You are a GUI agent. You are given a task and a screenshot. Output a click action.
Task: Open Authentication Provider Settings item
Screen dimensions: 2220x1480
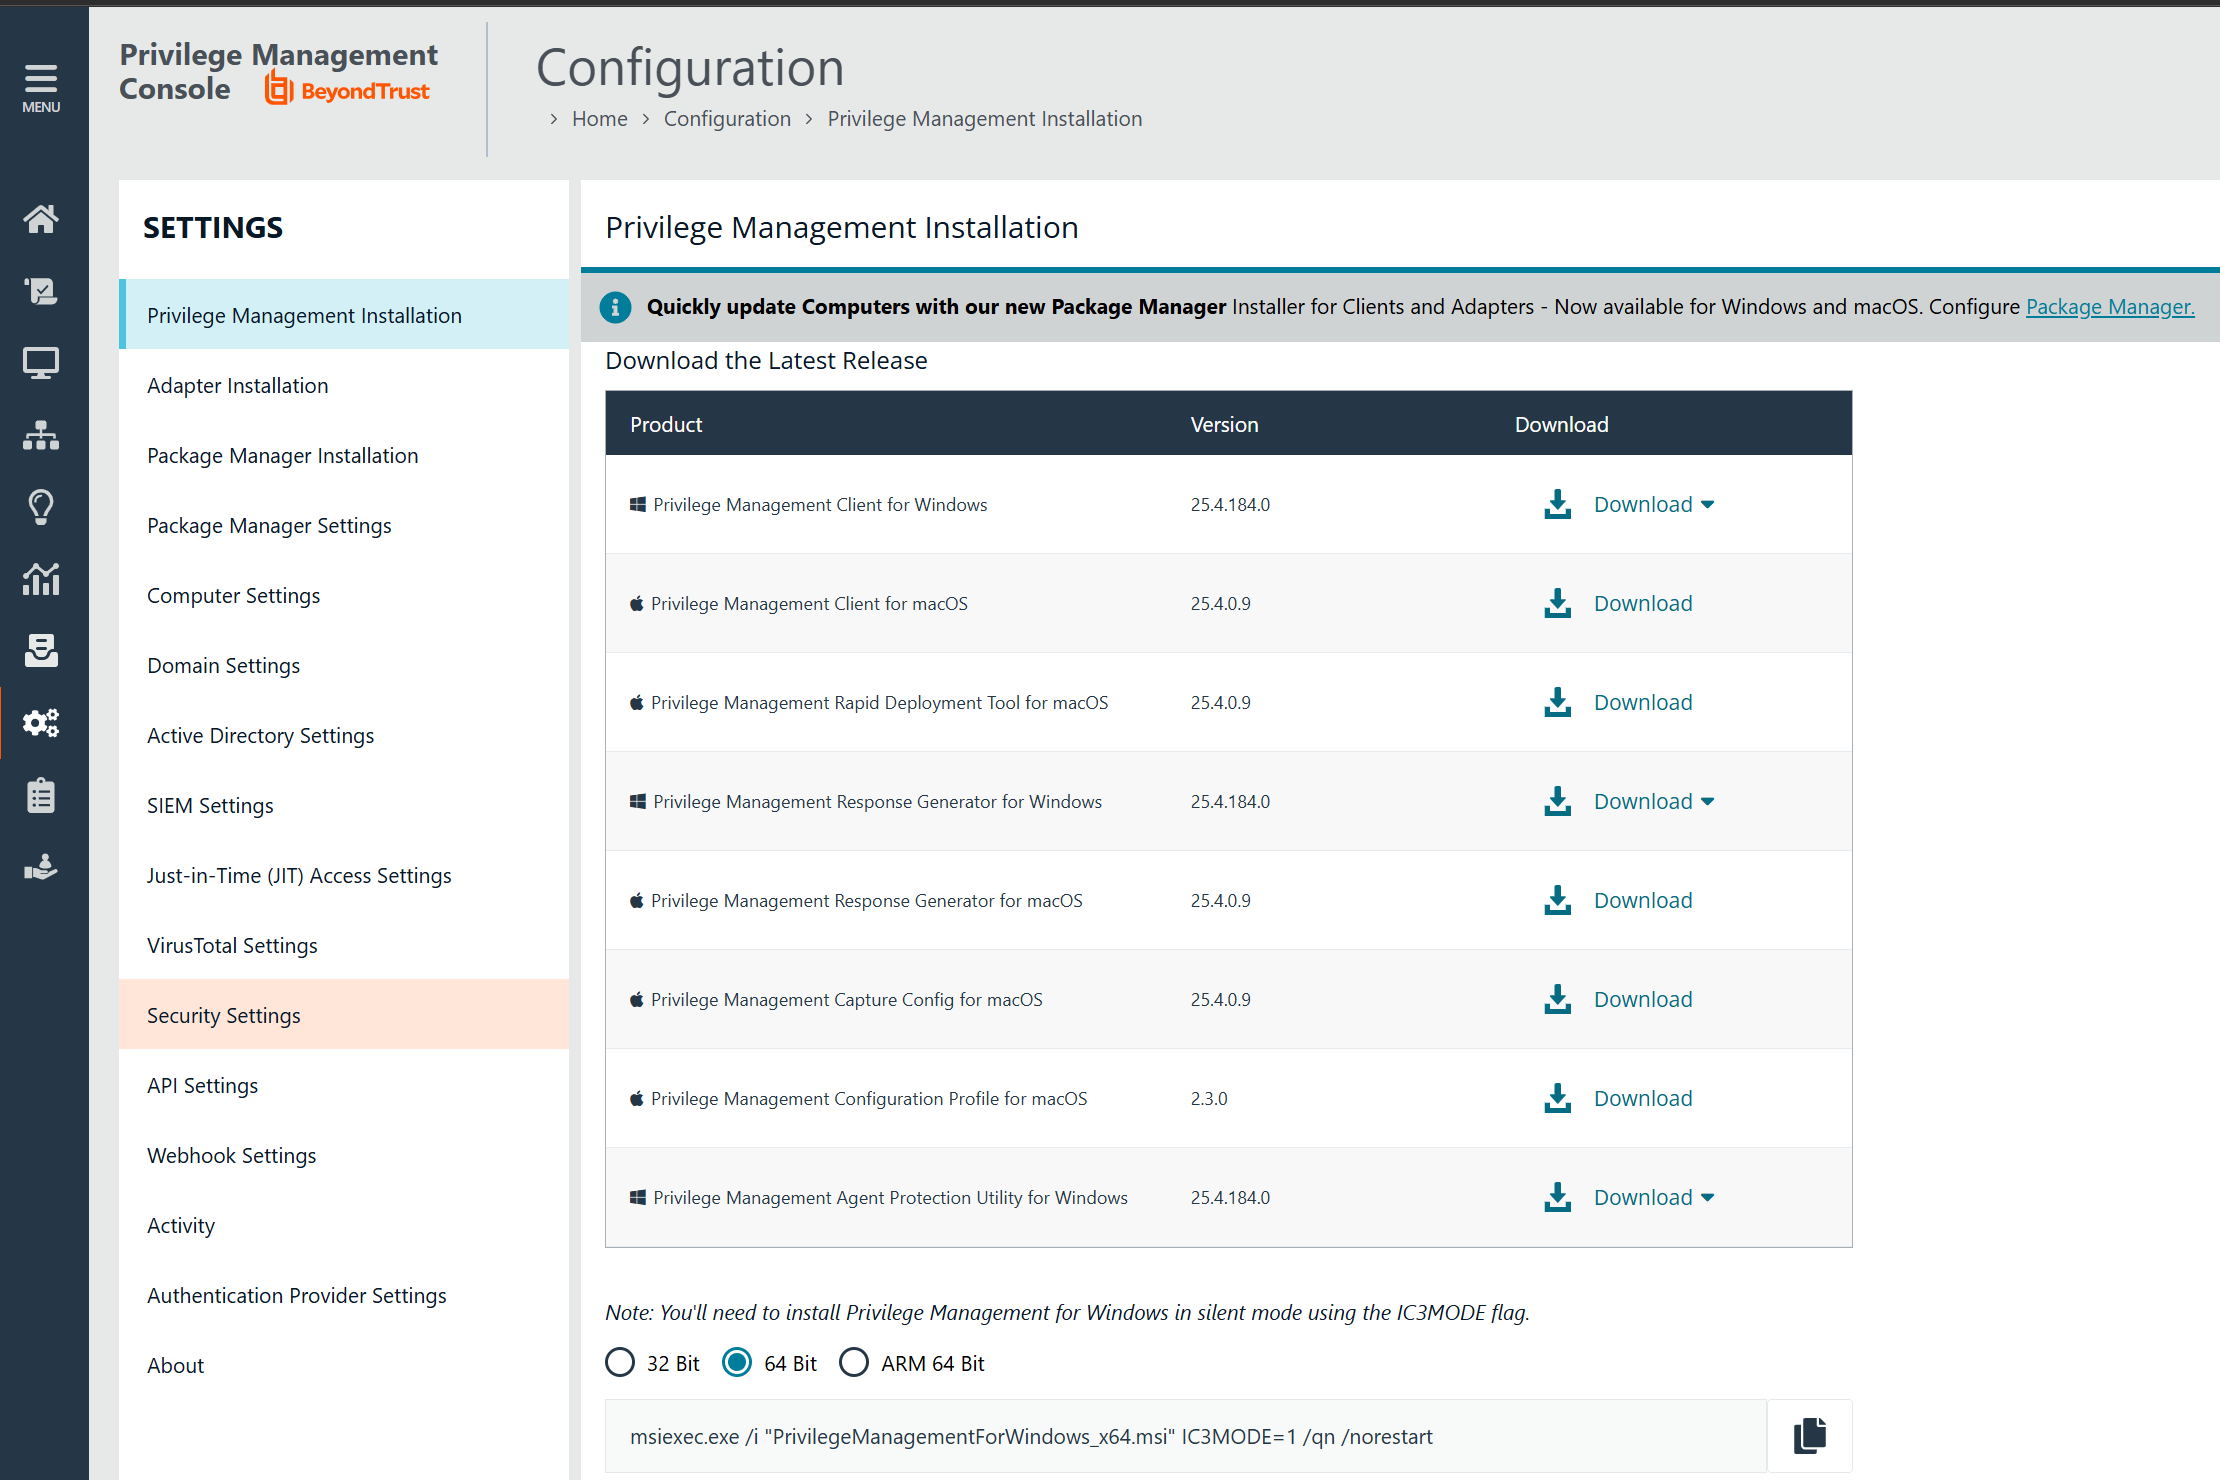(x=344, y=1295)
